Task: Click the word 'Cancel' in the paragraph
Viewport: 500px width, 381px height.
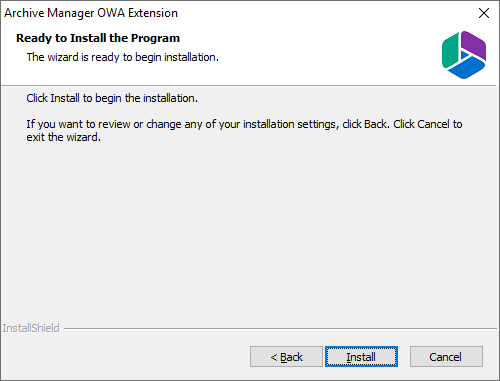Action: (x=433, y=124)
